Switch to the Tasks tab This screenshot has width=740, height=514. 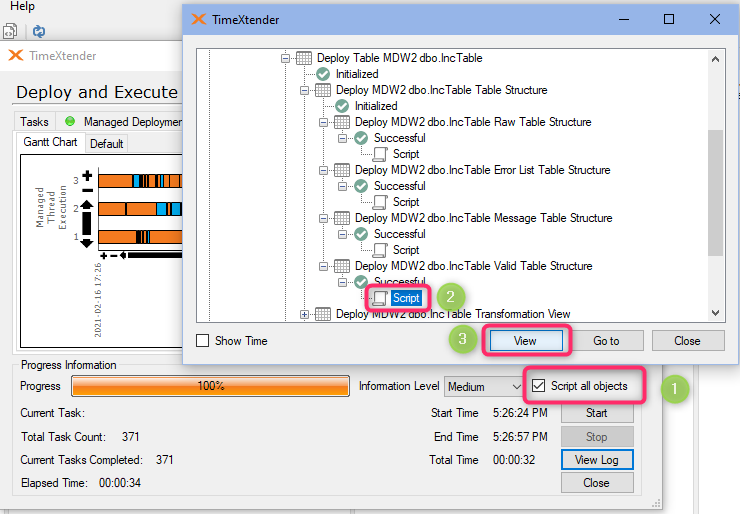point(34,122)
